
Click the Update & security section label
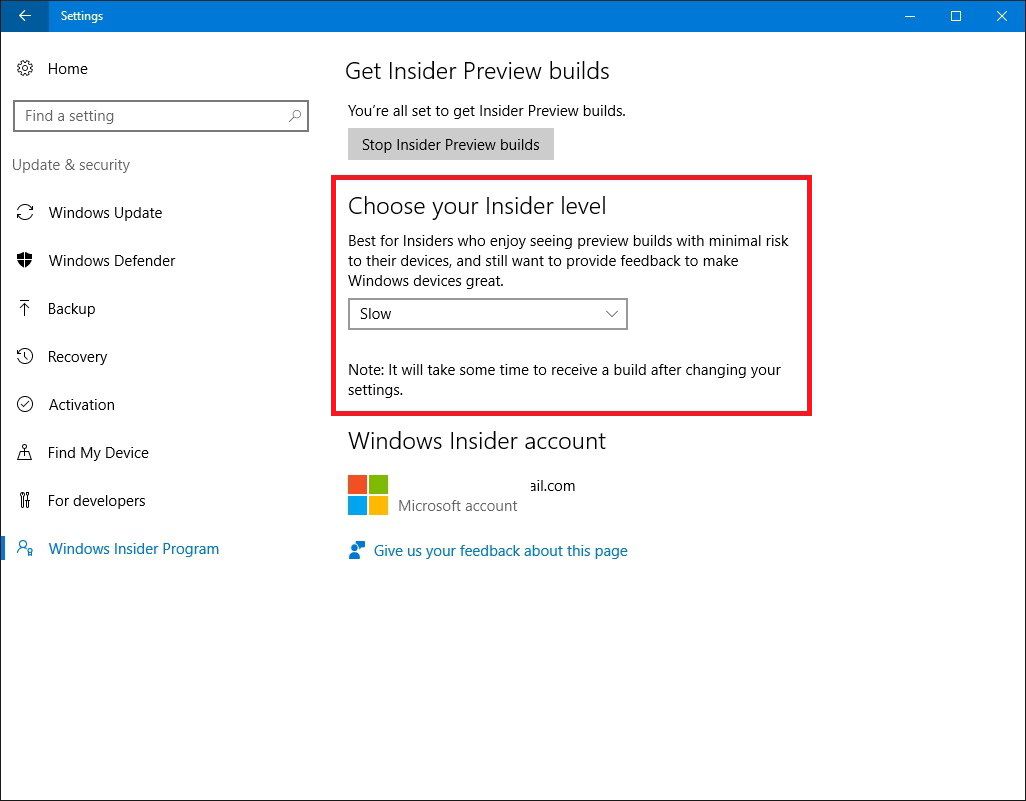point(71,165)
